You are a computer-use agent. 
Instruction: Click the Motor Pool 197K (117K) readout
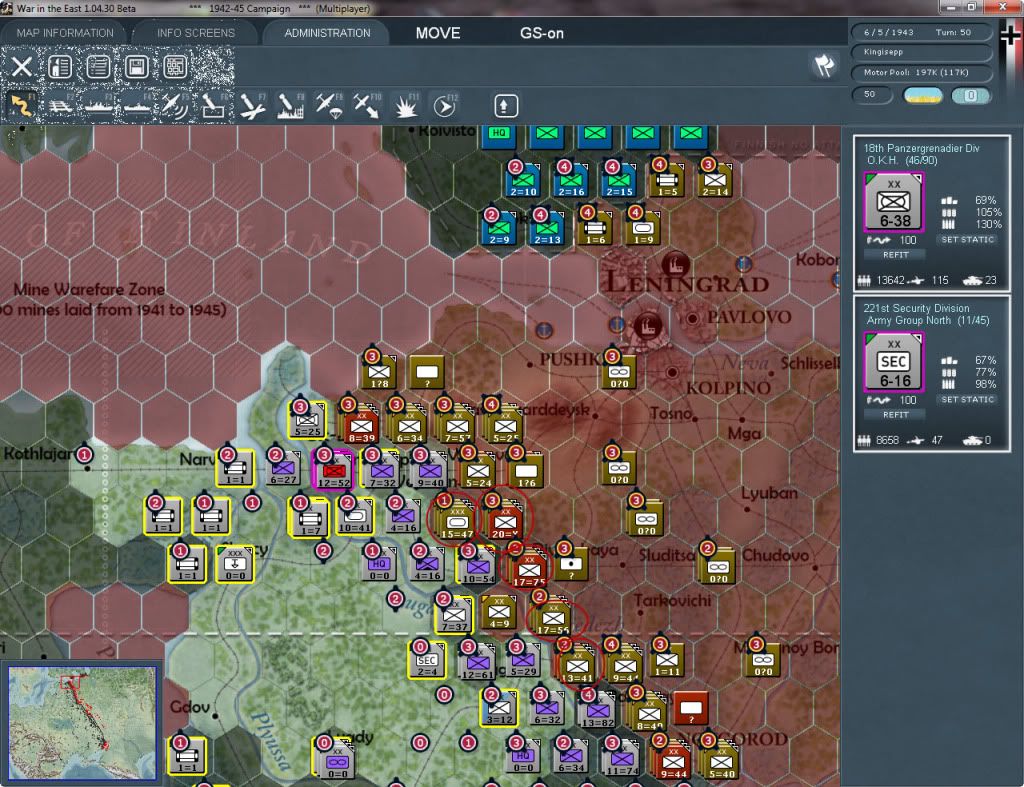(920, 72)
